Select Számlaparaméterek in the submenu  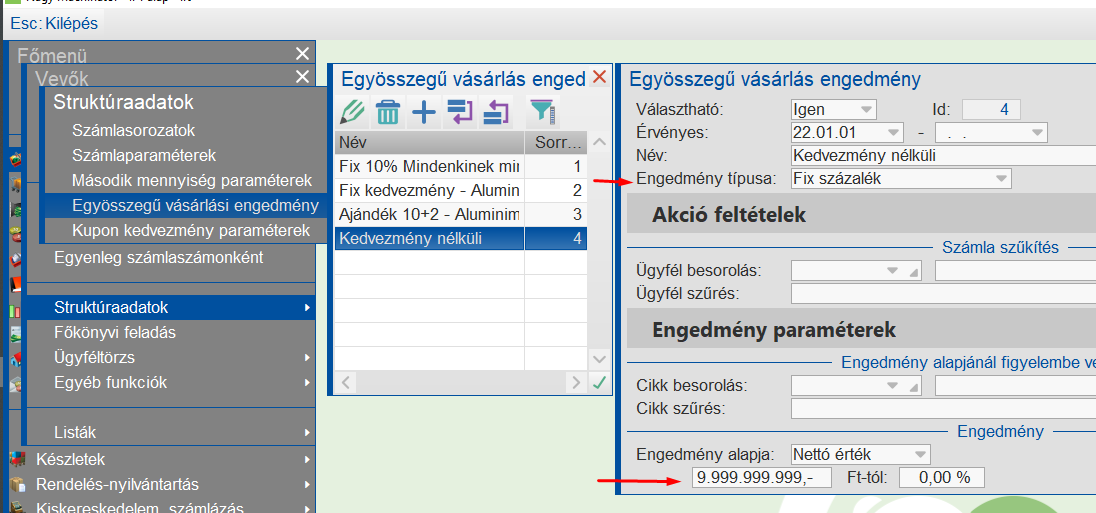pyautogui.click(x=144, y=155)
